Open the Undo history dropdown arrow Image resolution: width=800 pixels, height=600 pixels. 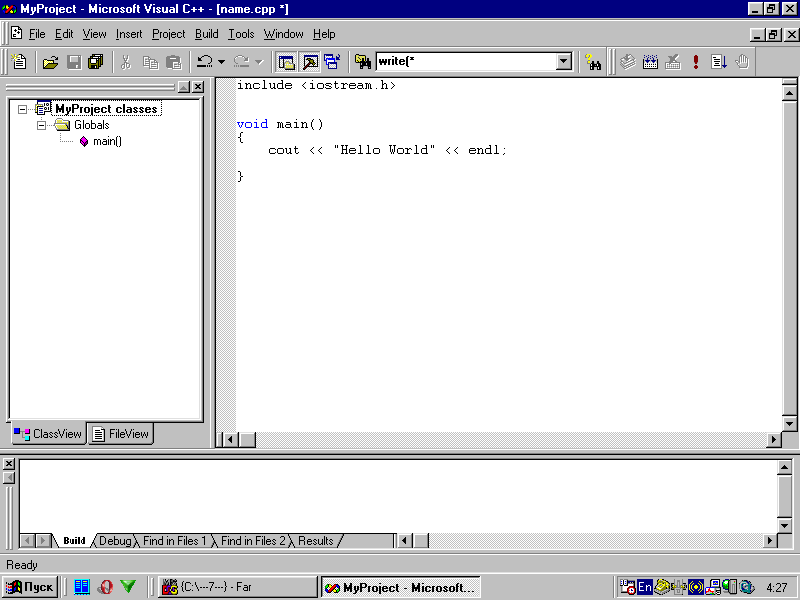[x=221, y=62]
